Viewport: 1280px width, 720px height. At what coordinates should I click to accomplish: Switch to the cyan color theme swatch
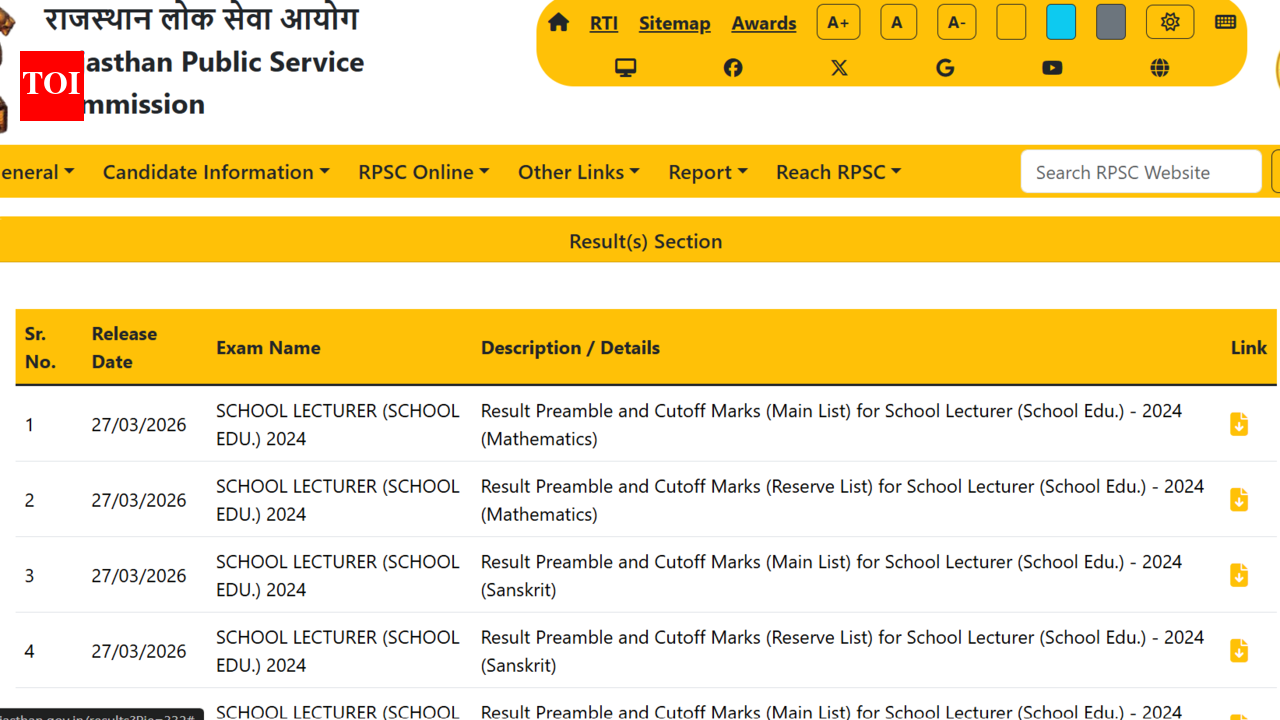[x=1061, y=21]
